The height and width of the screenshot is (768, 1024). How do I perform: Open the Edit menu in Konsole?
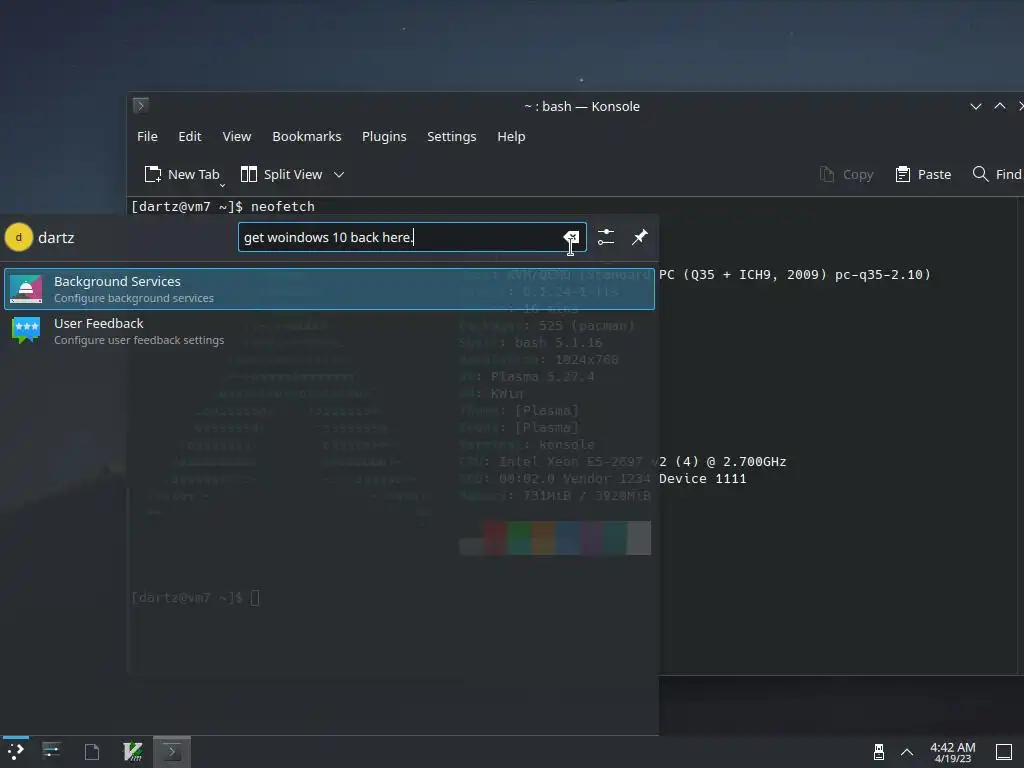click(189, 136)
